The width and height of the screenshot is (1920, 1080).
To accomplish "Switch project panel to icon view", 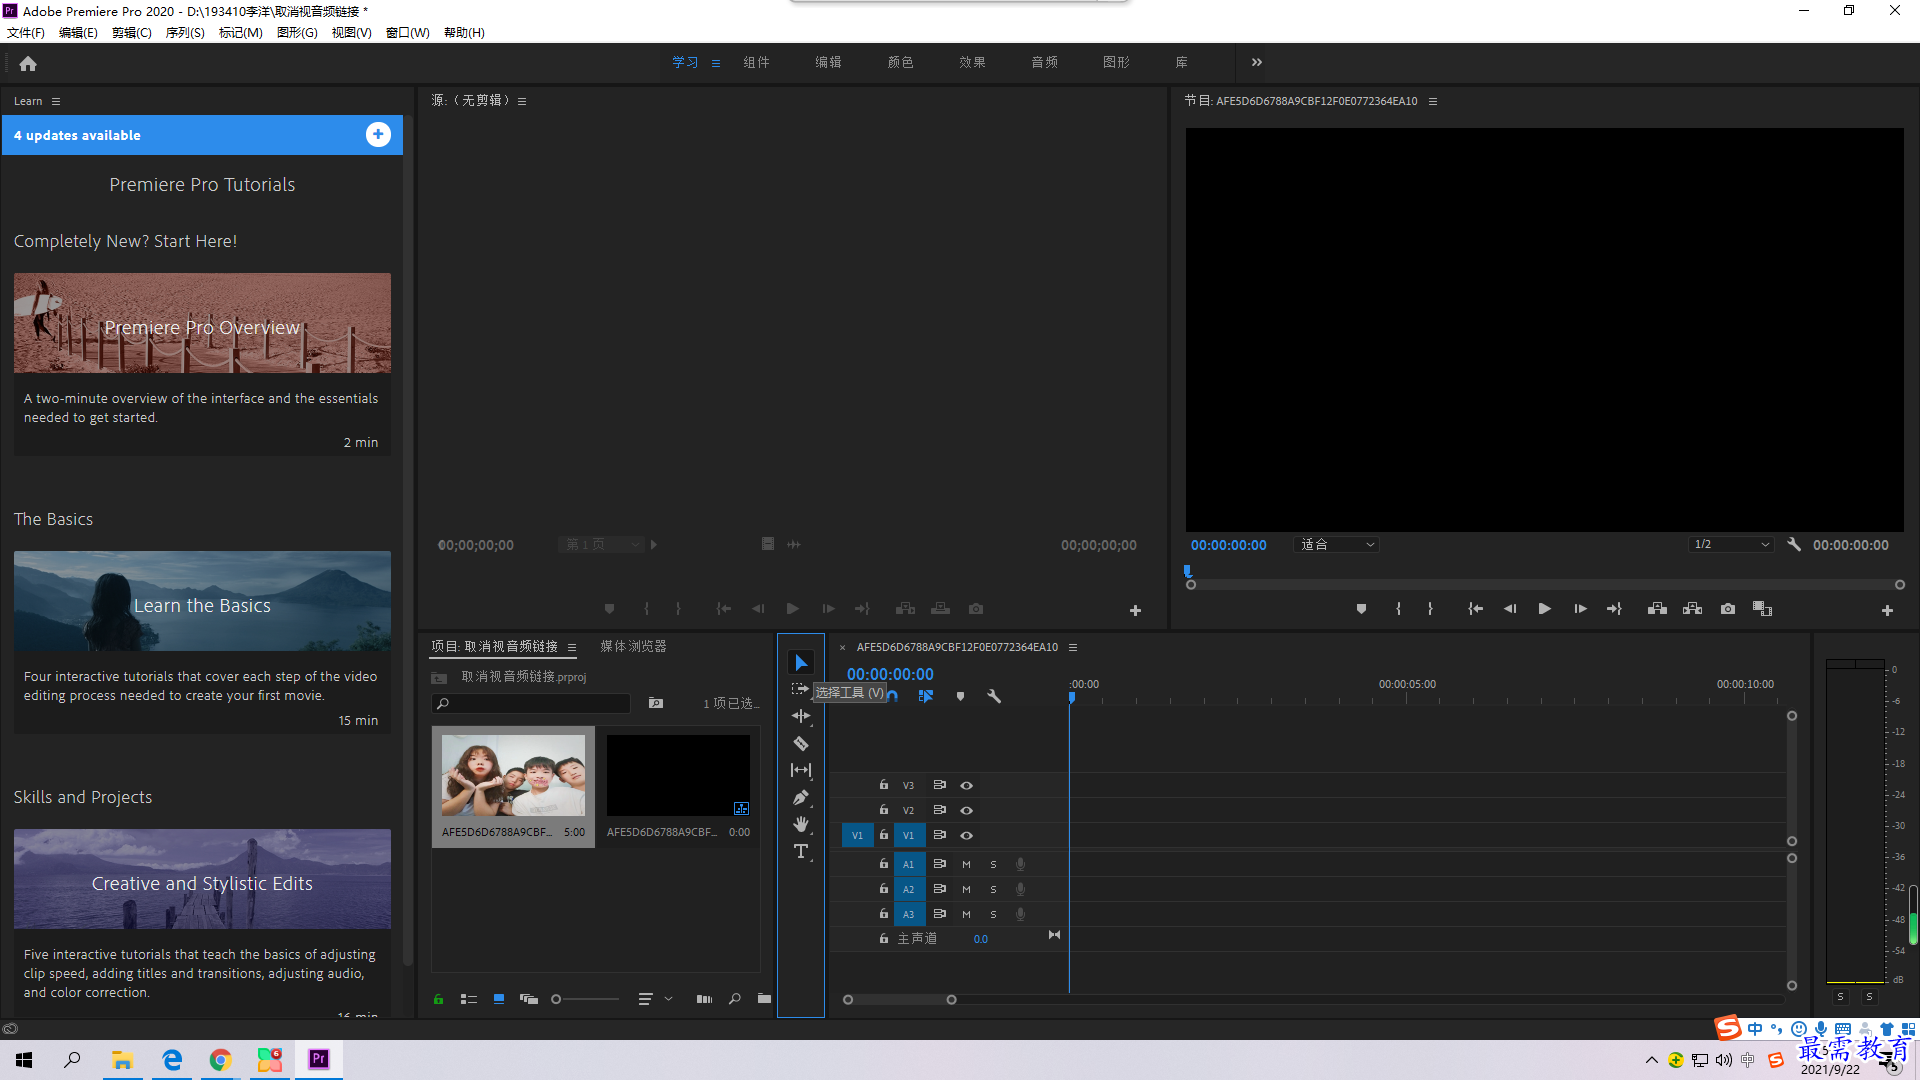I will pyautogui.click(x=499, y=999).
